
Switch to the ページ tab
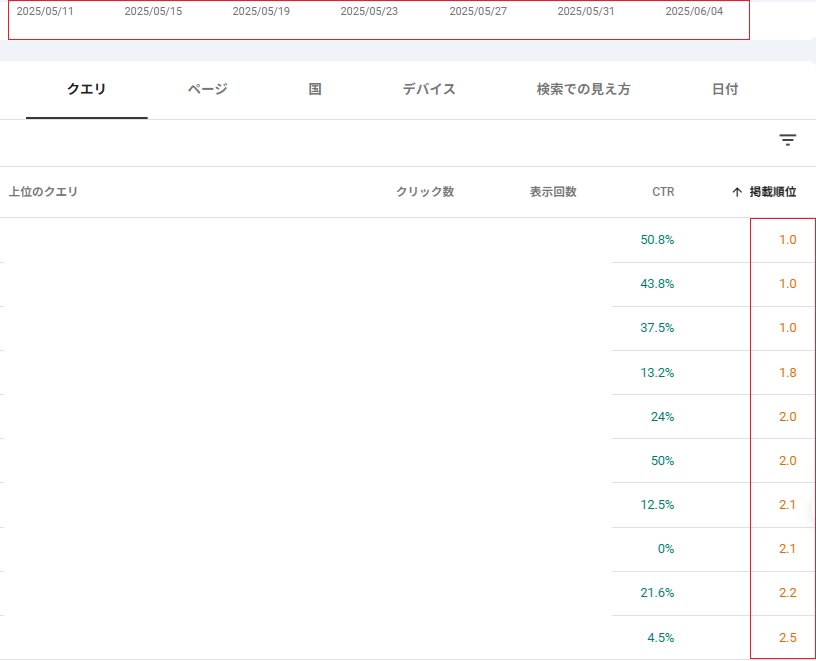[208, 89]
